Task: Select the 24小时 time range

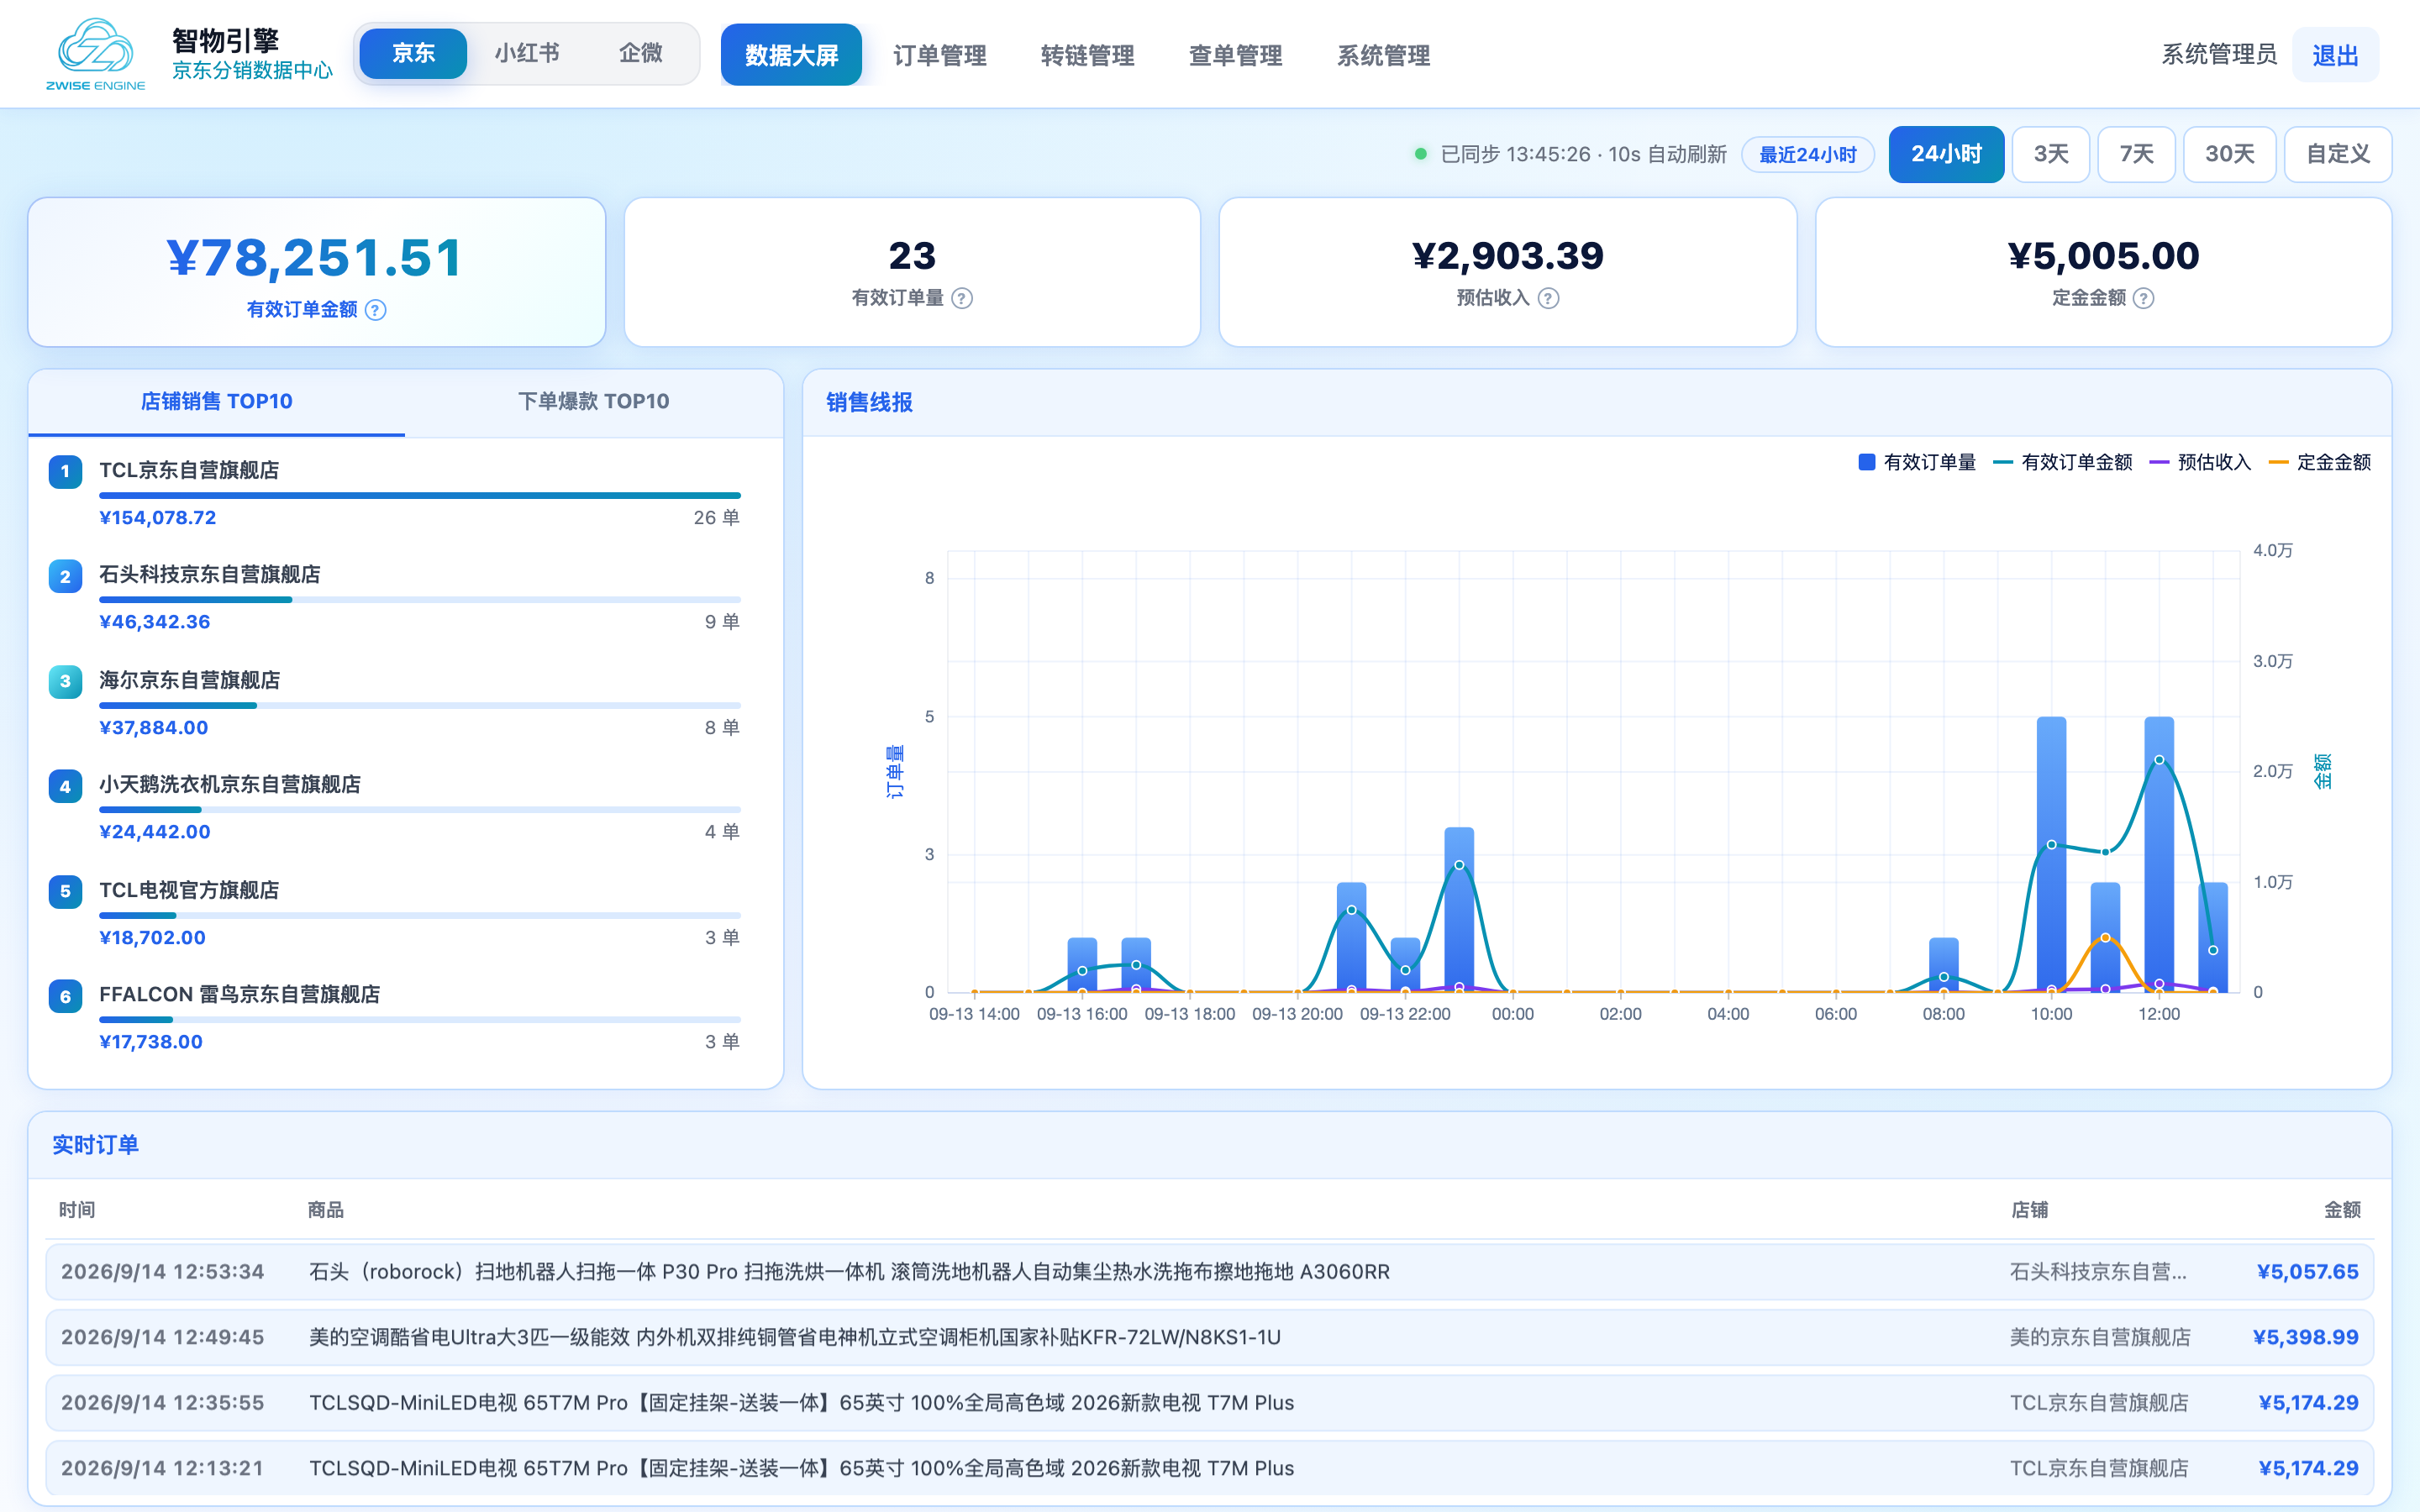Action: 1946,154
